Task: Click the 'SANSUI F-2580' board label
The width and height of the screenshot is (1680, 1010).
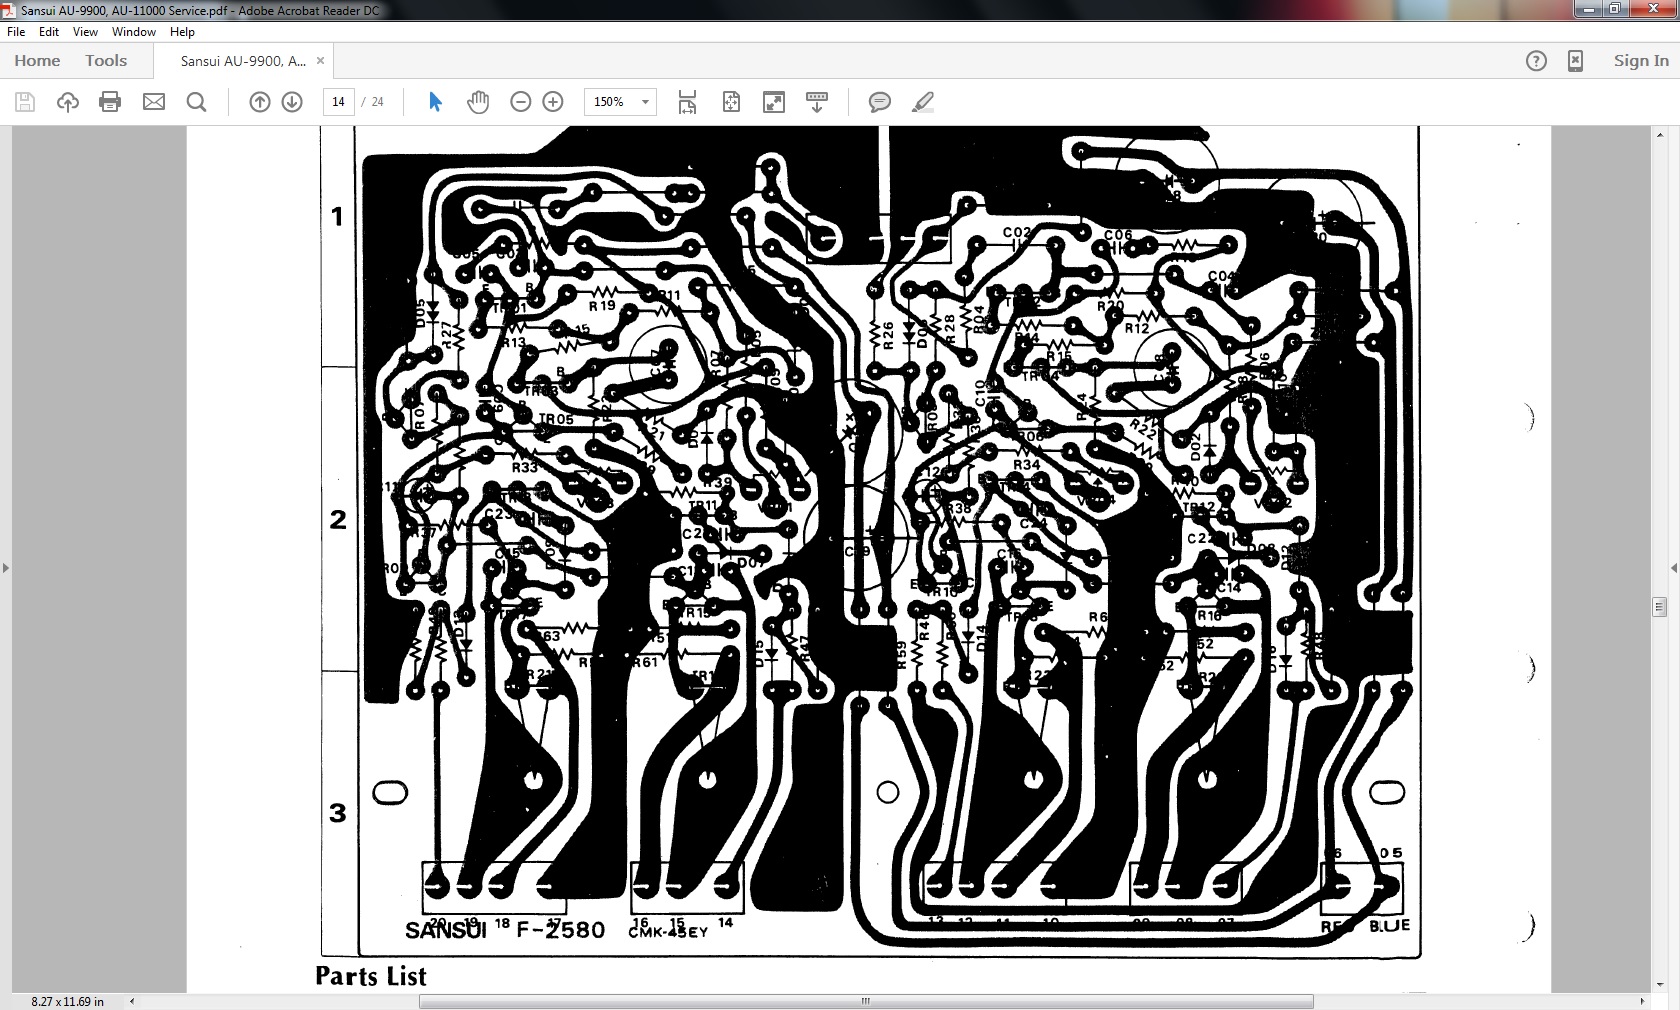Action: click(x=505, y=930)
